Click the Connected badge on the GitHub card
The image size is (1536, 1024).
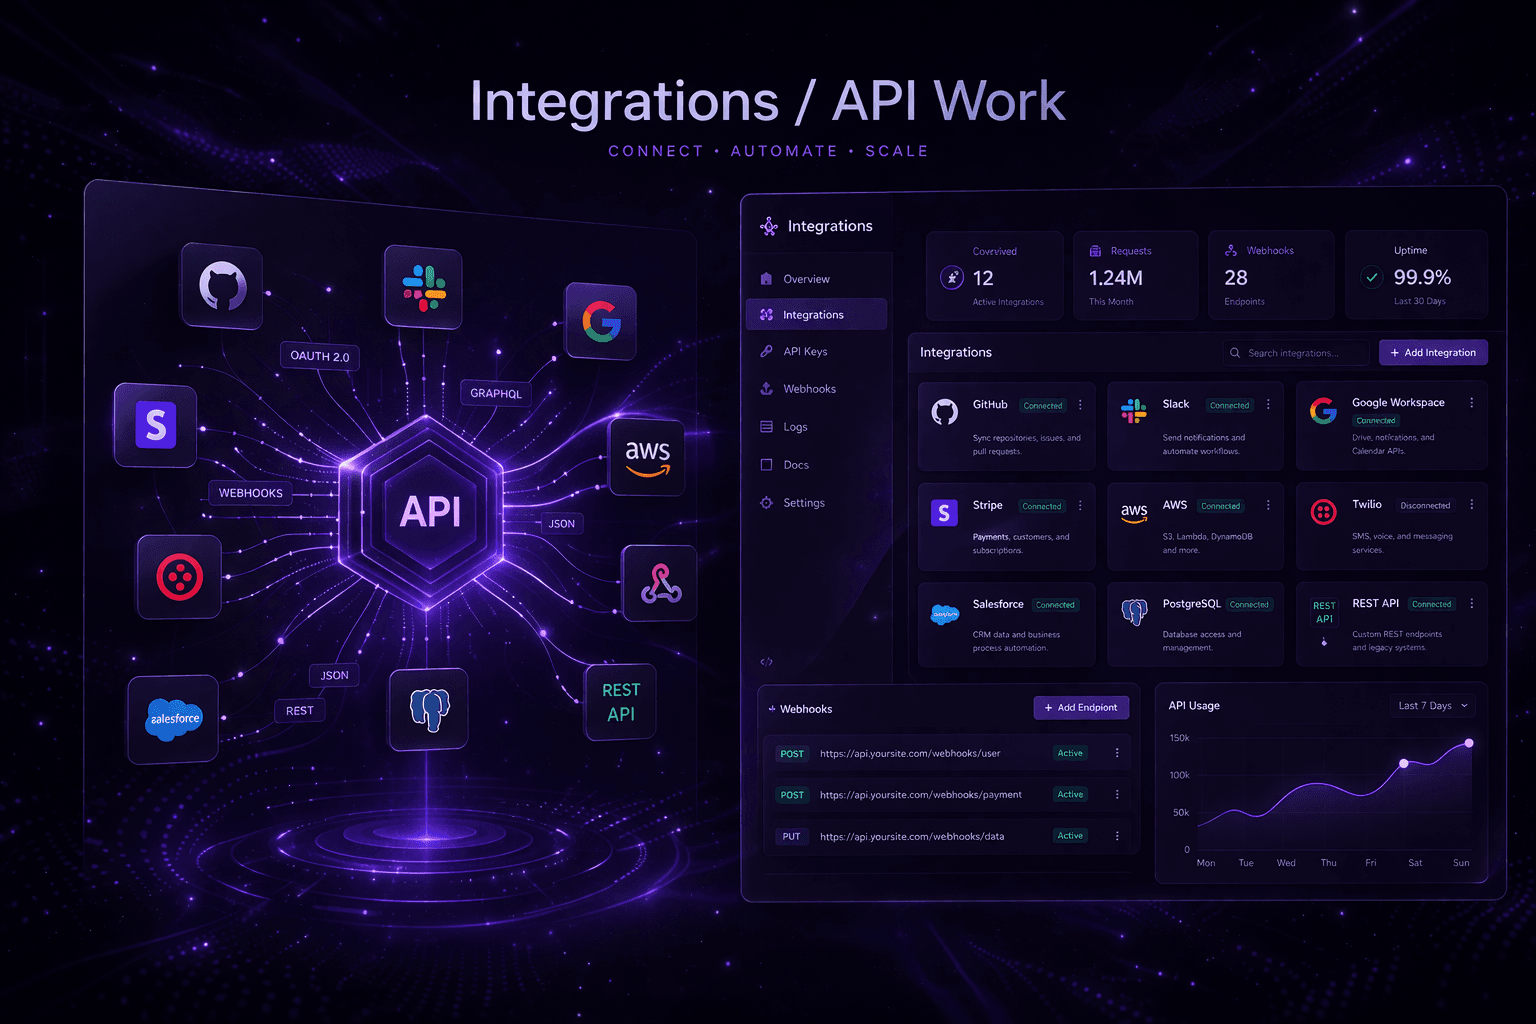pyautogui.click(x=1043, y=406)
